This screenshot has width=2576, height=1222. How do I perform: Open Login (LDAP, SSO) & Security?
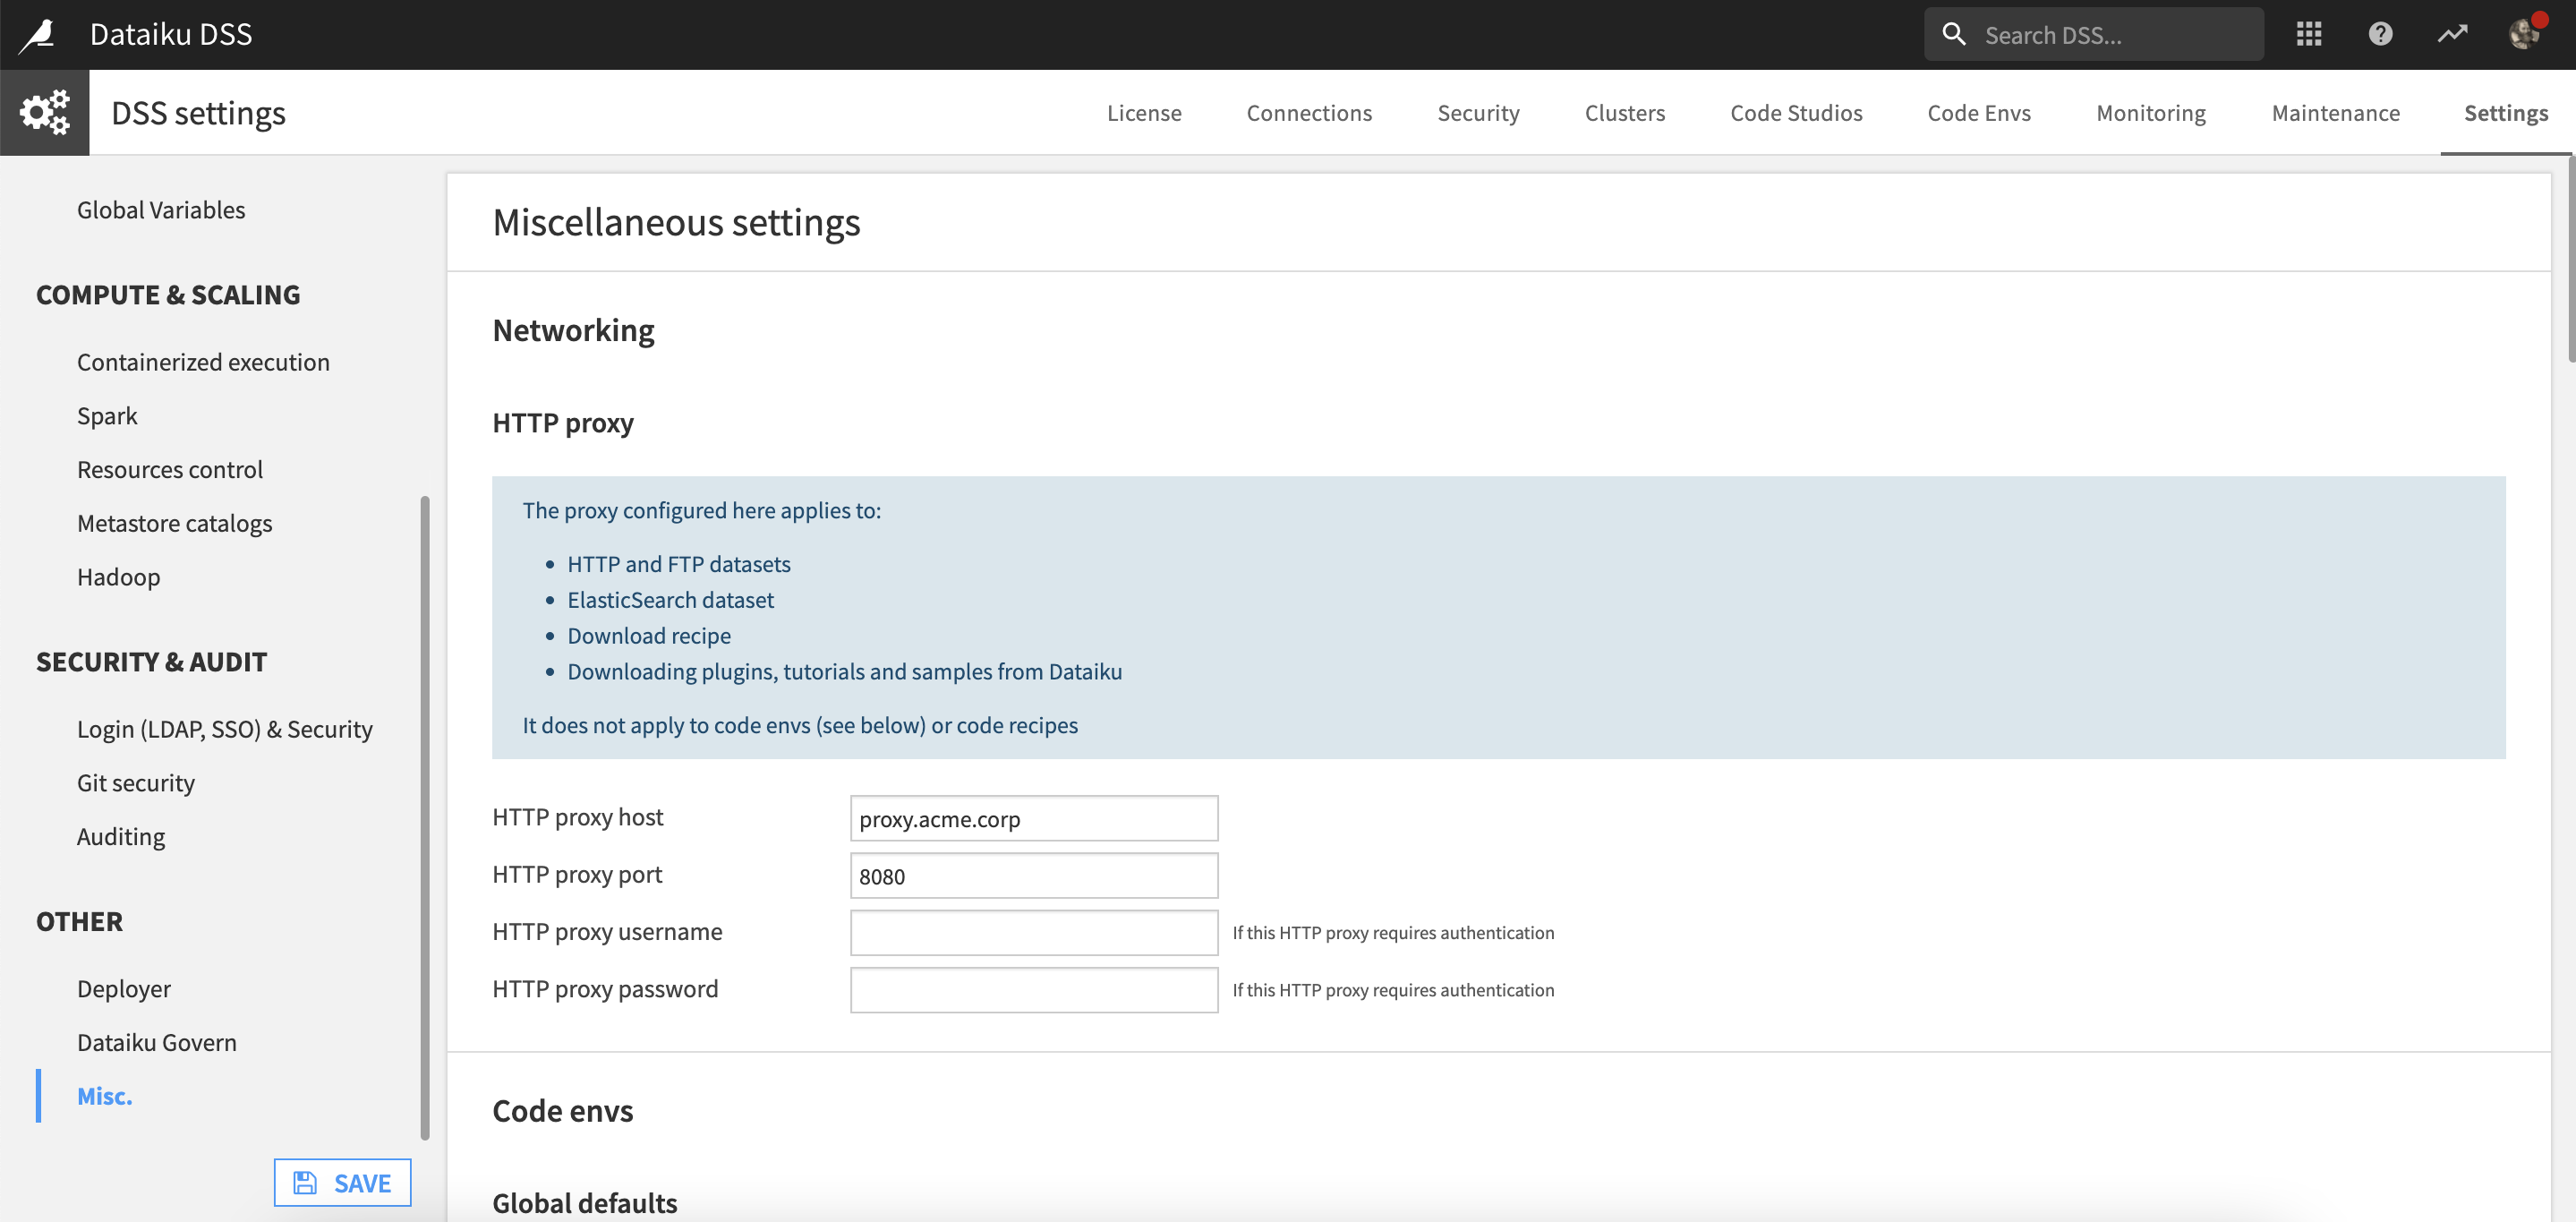[224, 729]
